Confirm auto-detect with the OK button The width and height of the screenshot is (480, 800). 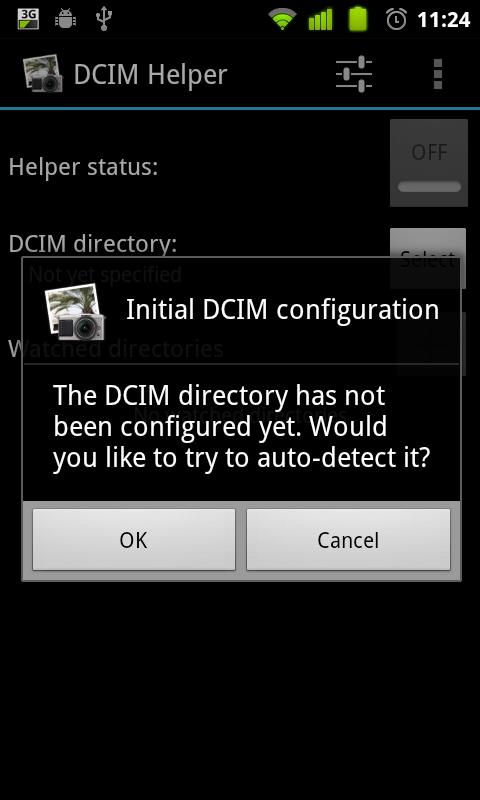(x=134, y=540)
